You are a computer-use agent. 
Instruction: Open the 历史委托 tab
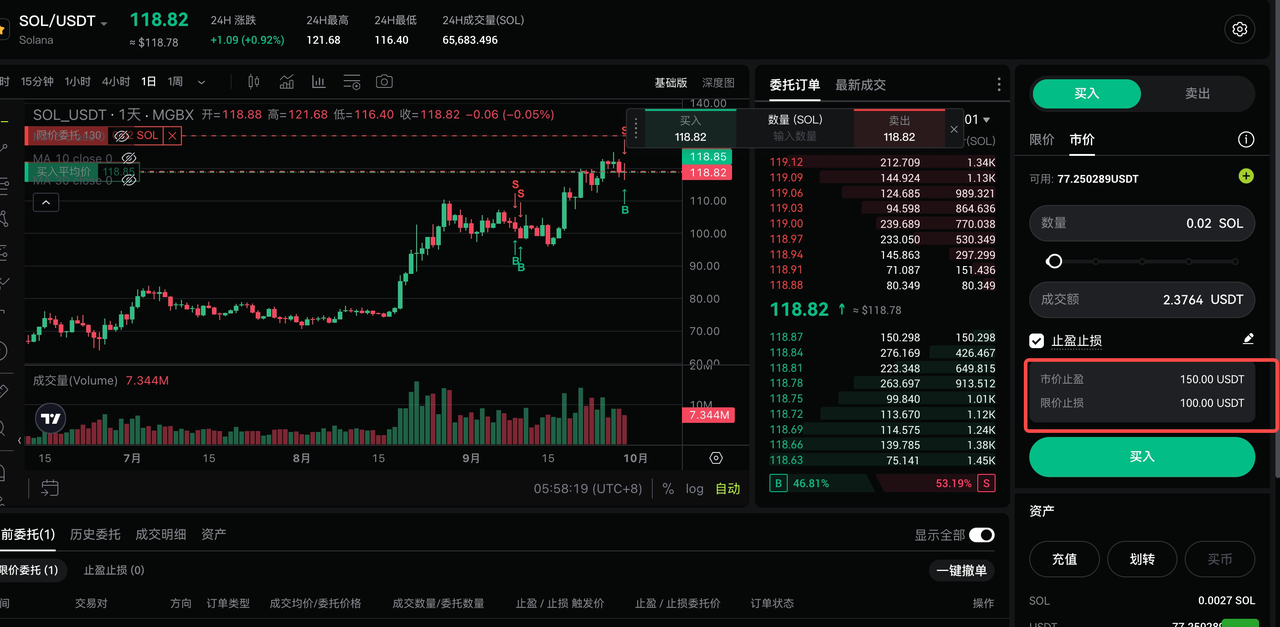95,535
